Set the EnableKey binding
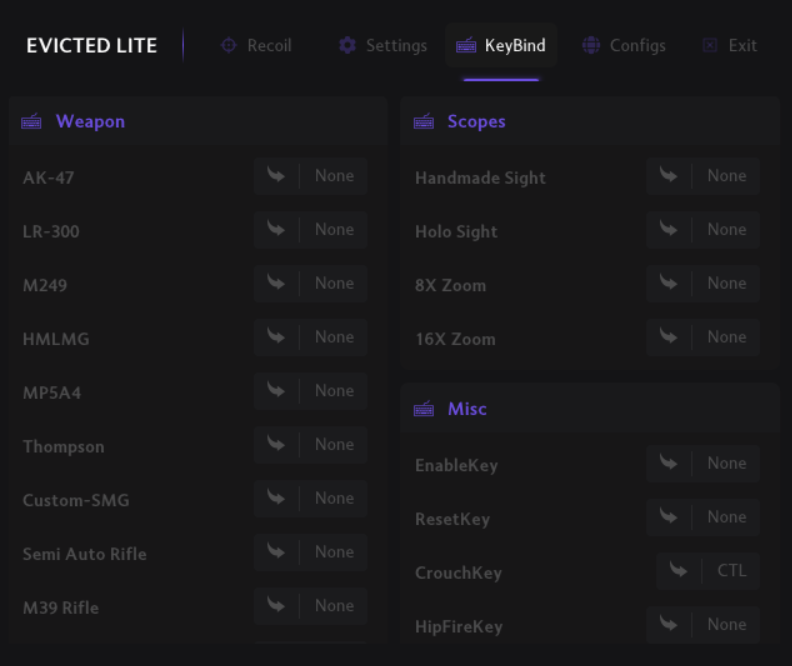792x666 pixels. click(x=703, y=464)
